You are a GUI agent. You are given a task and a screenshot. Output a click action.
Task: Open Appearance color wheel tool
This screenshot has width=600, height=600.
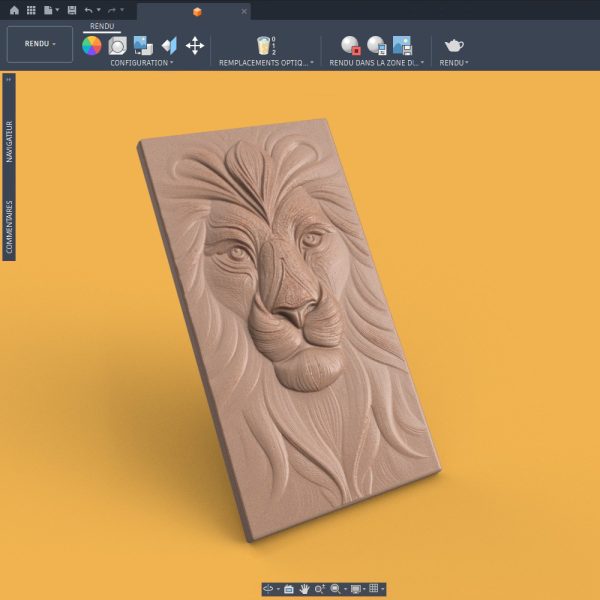[92, 46]
